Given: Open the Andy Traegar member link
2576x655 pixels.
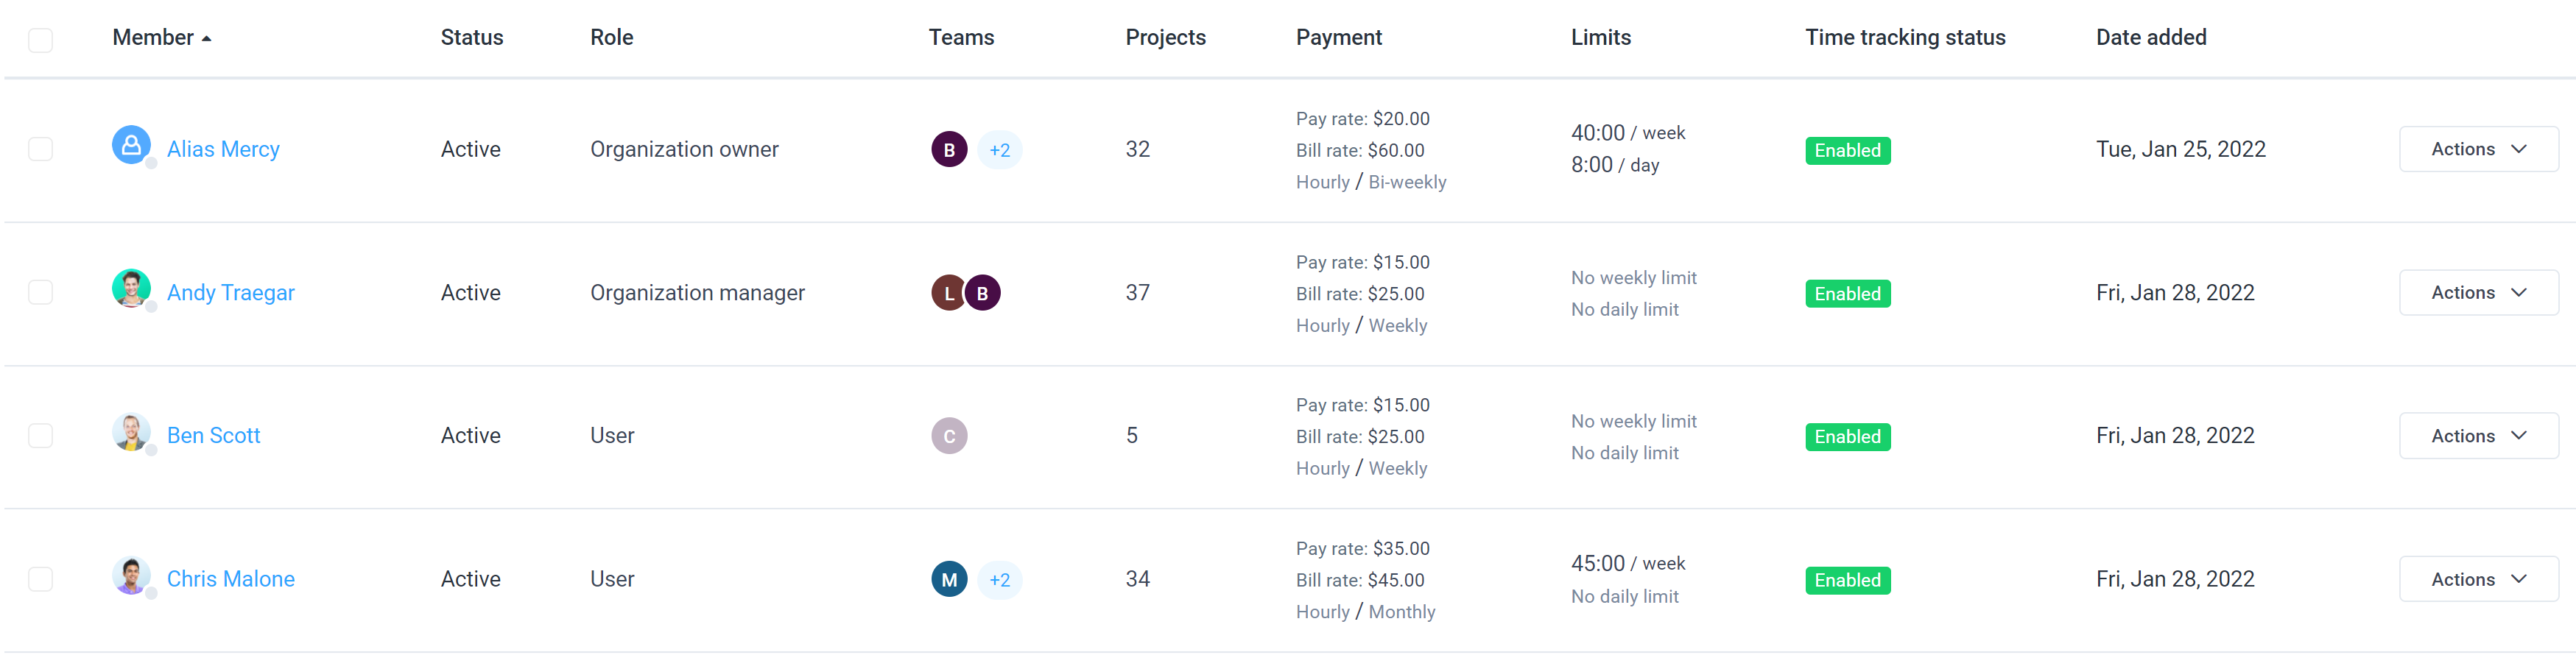Looking at the screenshot, I should (x=230, y=293).
